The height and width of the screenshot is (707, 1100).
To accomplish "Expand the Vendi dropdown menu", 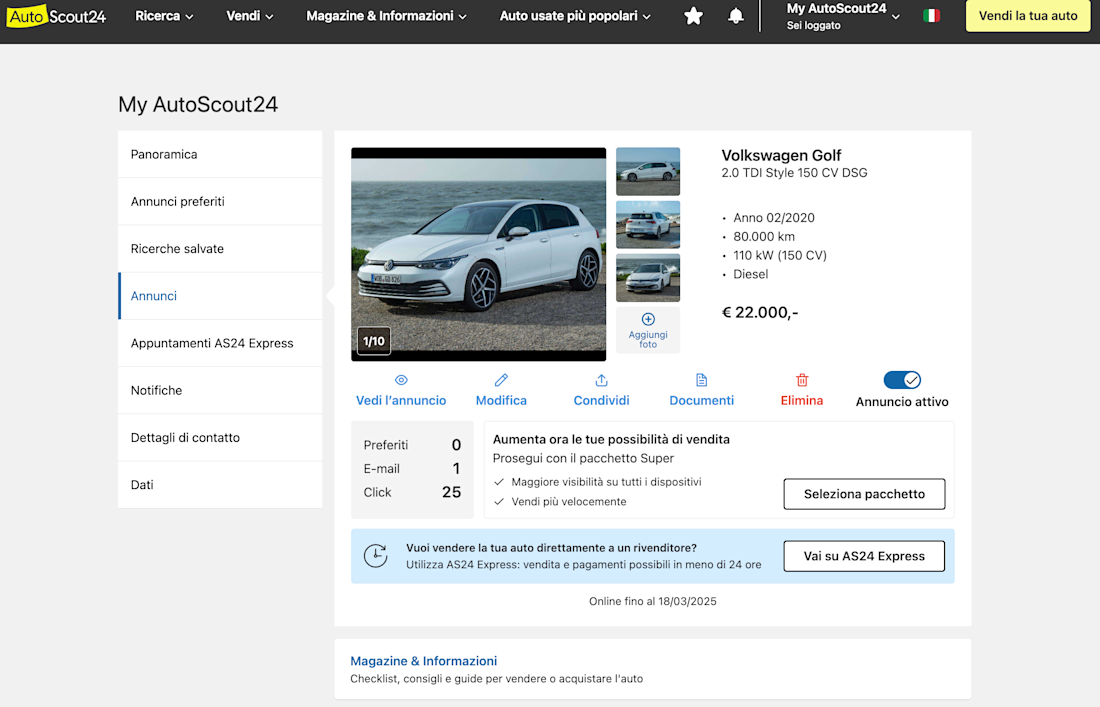I will coord(250,16).
